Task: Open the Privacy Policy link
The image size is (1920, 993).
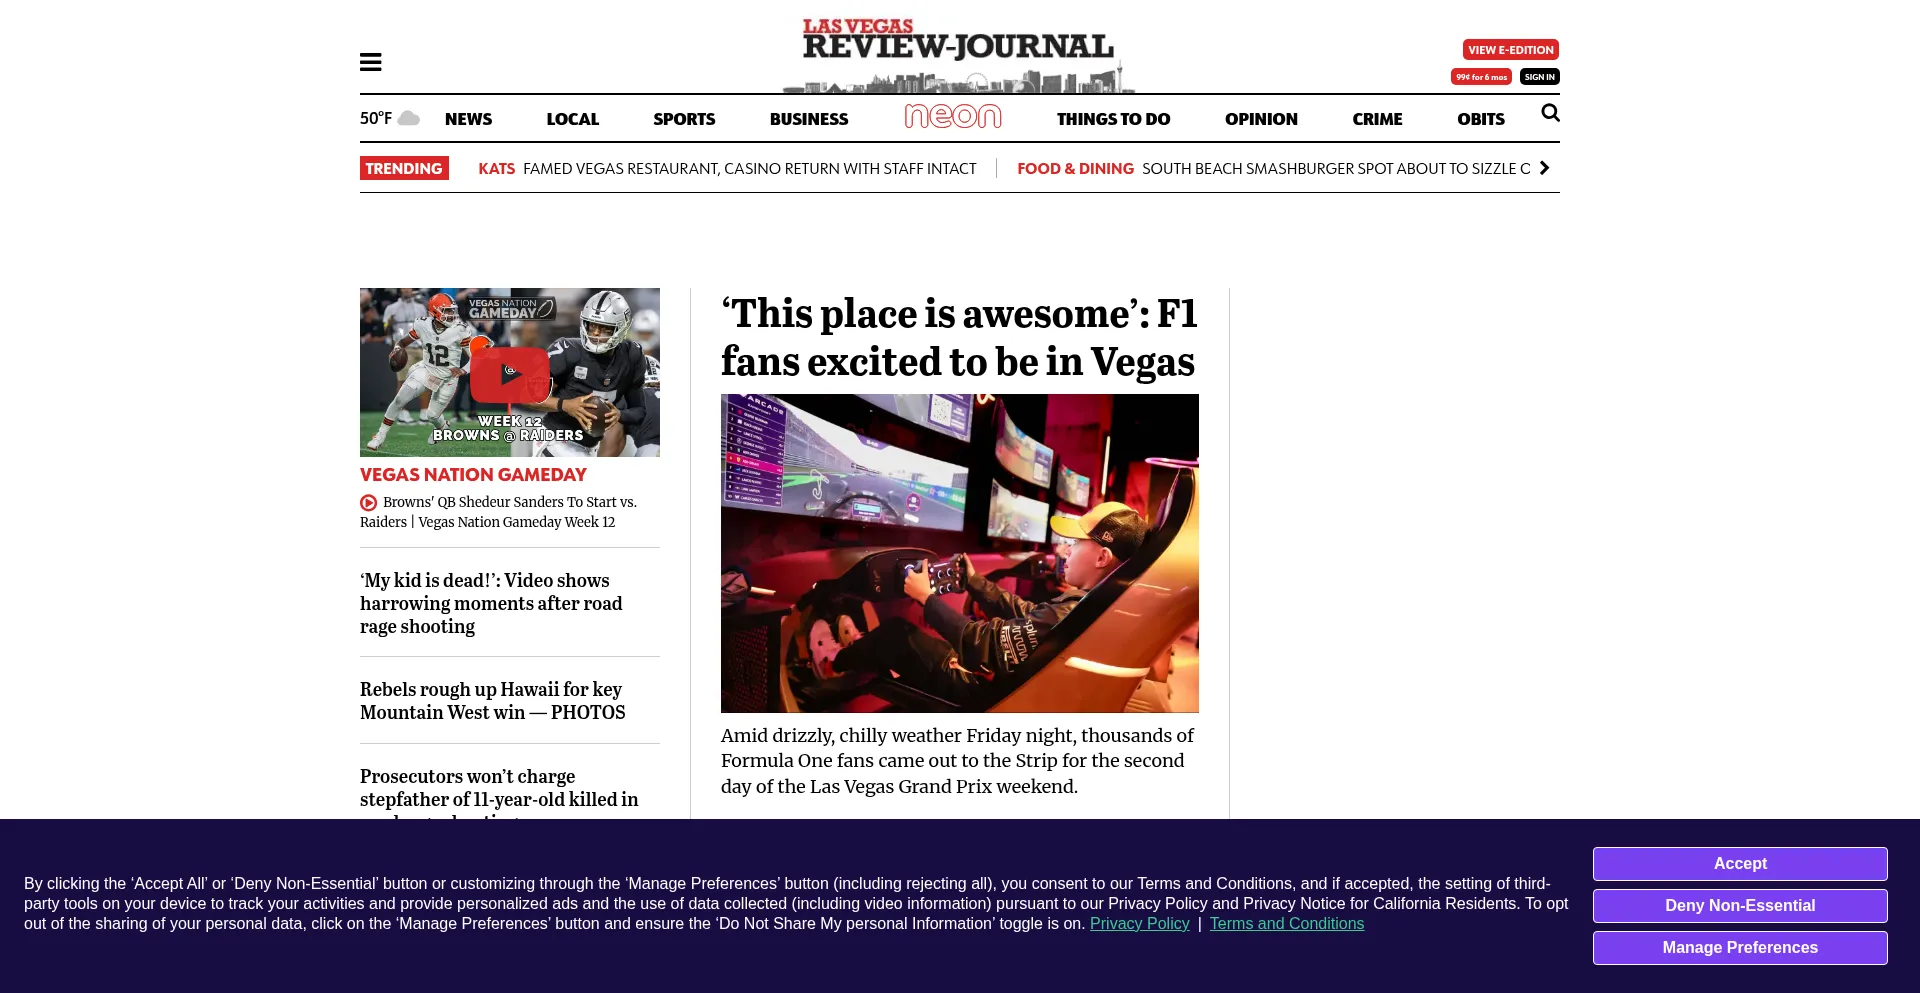Action: pyautogui.click(x=1139, y=924)
